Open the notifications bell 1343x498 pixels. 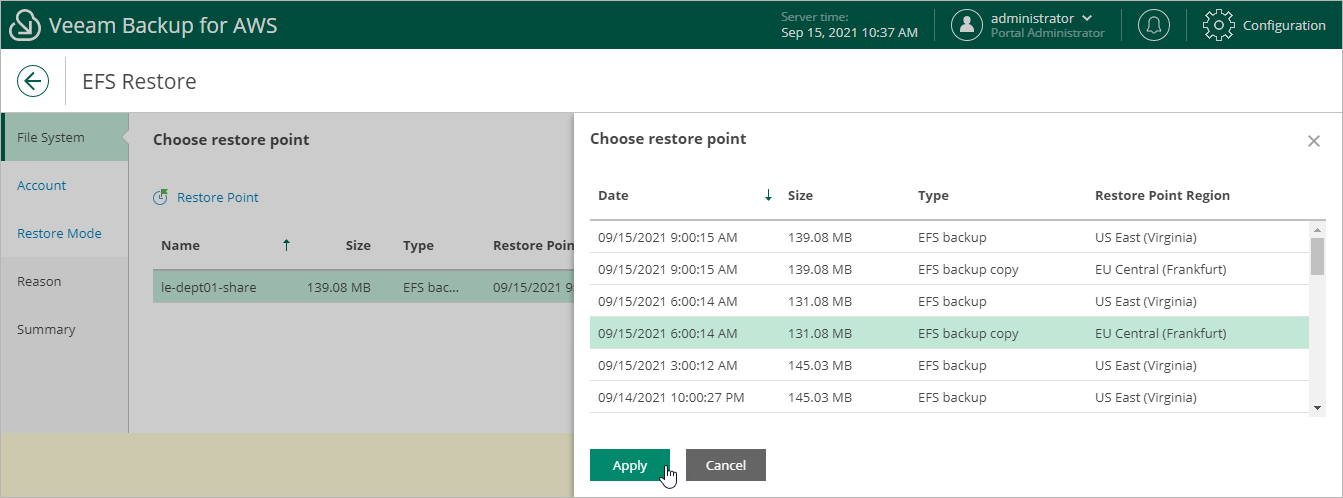click(x=1154, y=25)
